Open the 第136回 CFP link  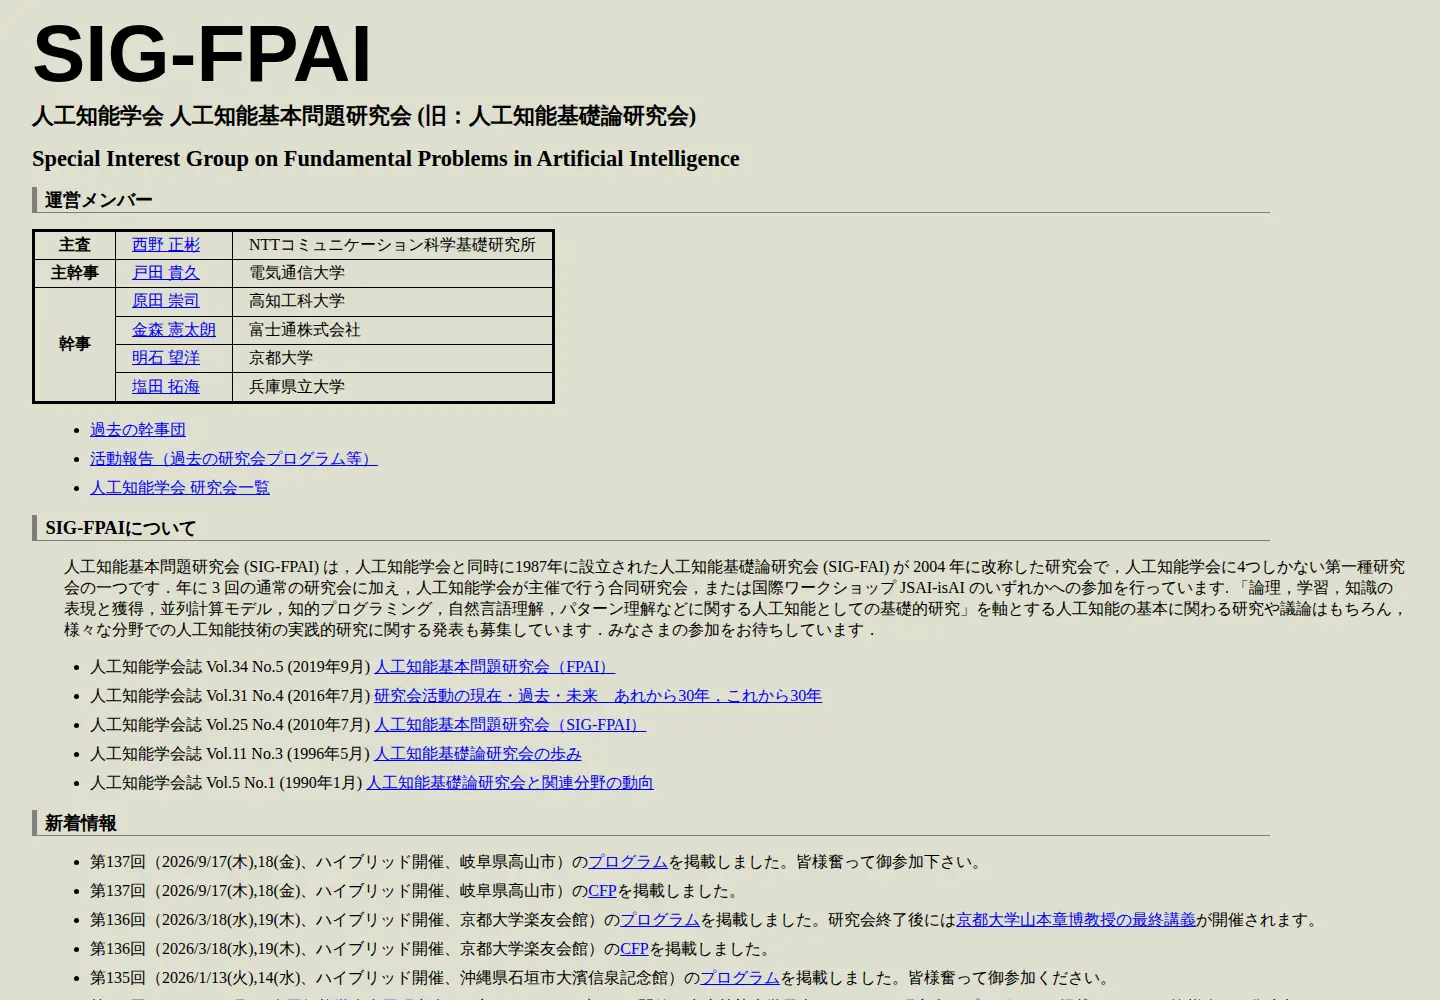[634, 949]
